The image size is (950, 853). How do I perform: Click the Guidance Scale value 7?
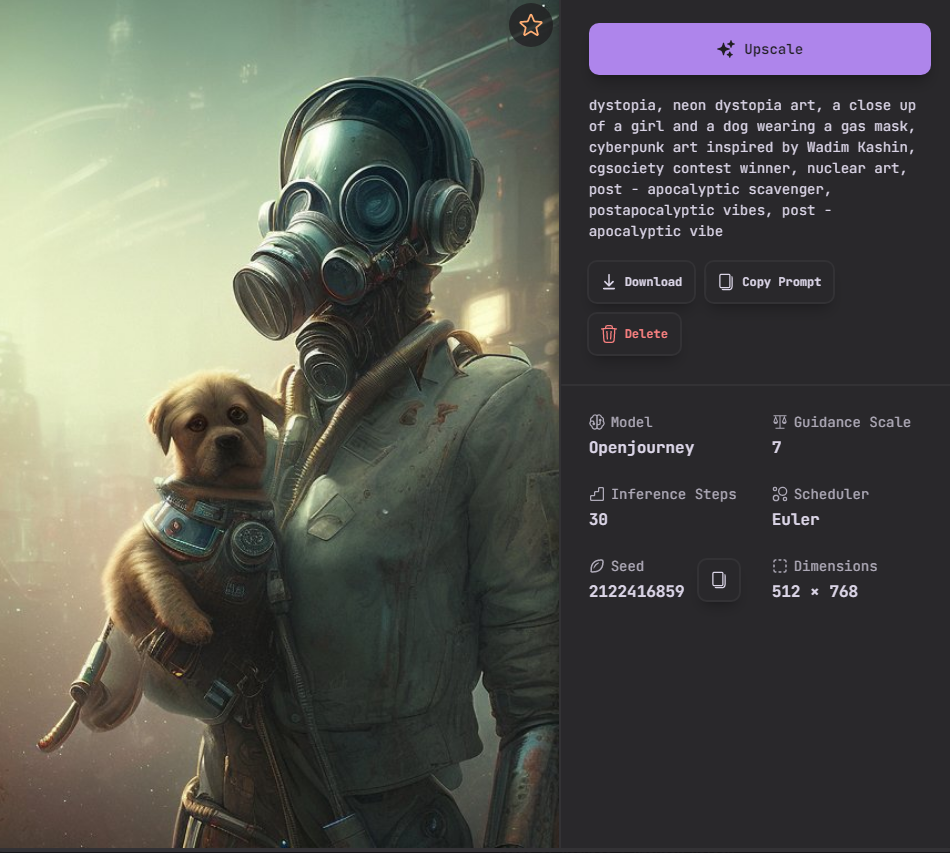point(777,447)
